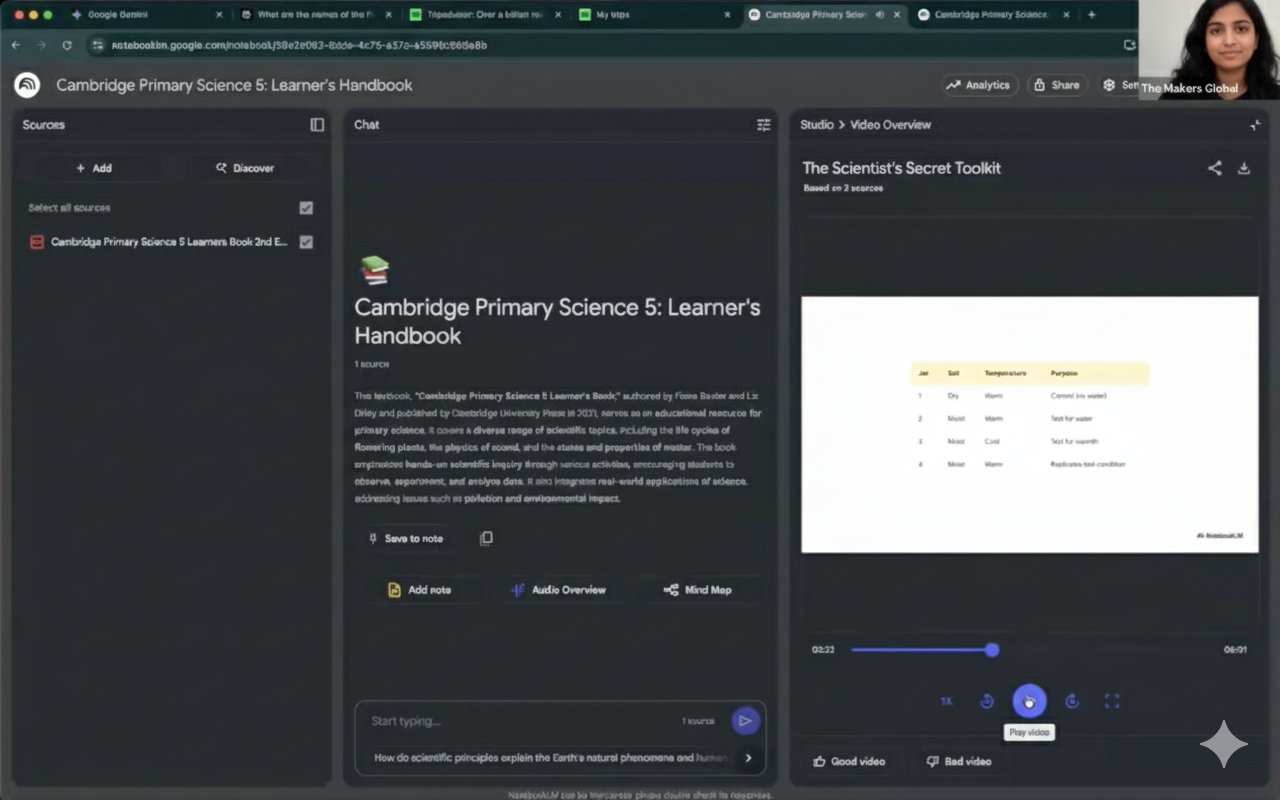Viewport: 1280px width, 800px height.
Task: Generate Audio Overview
Action: 558,590
